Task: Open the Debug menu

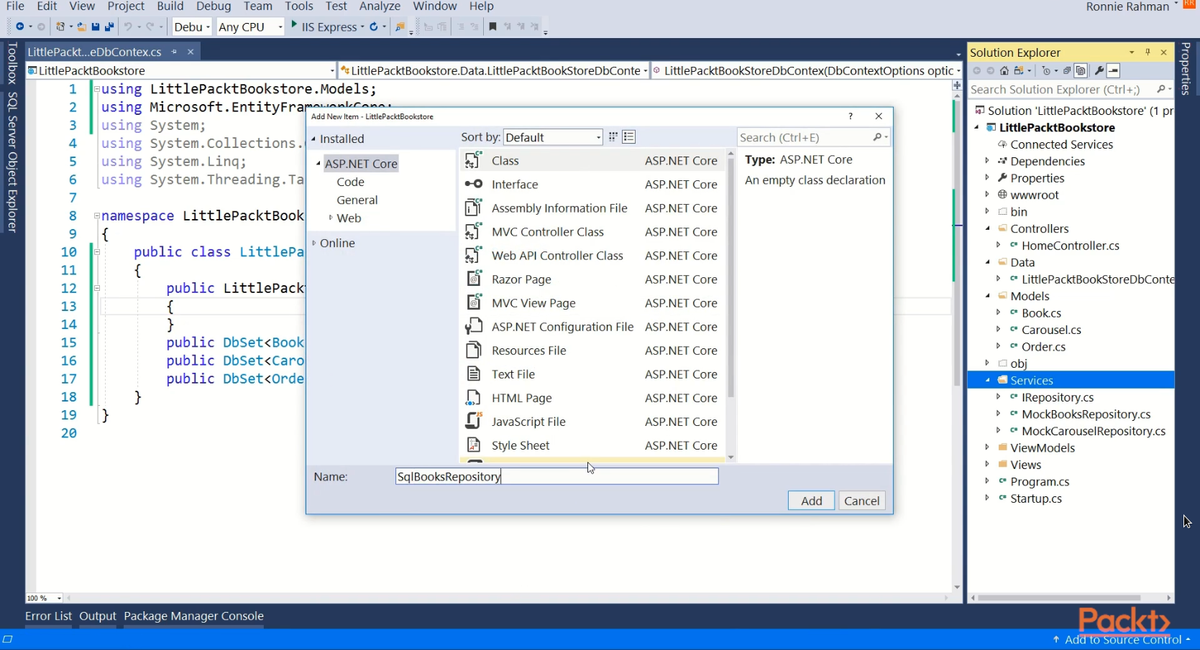Action: (213, 6)
